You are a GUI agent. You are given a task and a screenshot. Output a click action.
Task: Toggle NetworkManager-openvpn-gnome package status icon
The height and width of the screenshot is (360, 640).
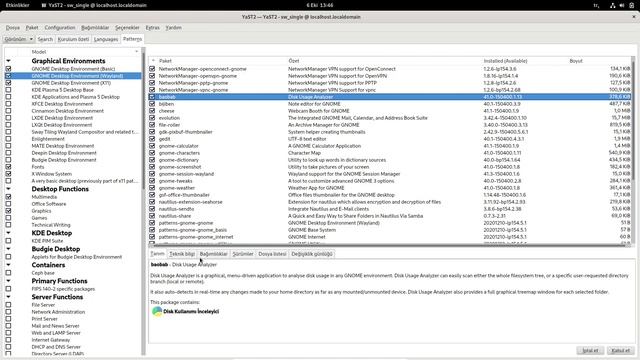coord(152,76)
